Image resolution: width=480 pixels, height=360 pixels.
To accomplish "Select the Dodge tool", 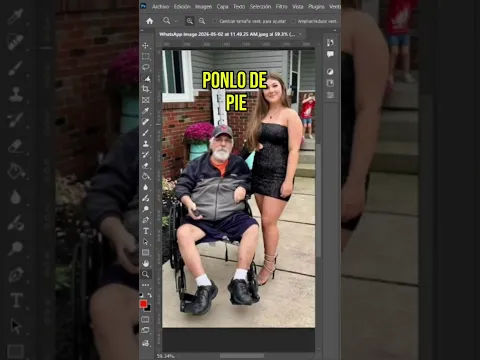I will (146, 209).
